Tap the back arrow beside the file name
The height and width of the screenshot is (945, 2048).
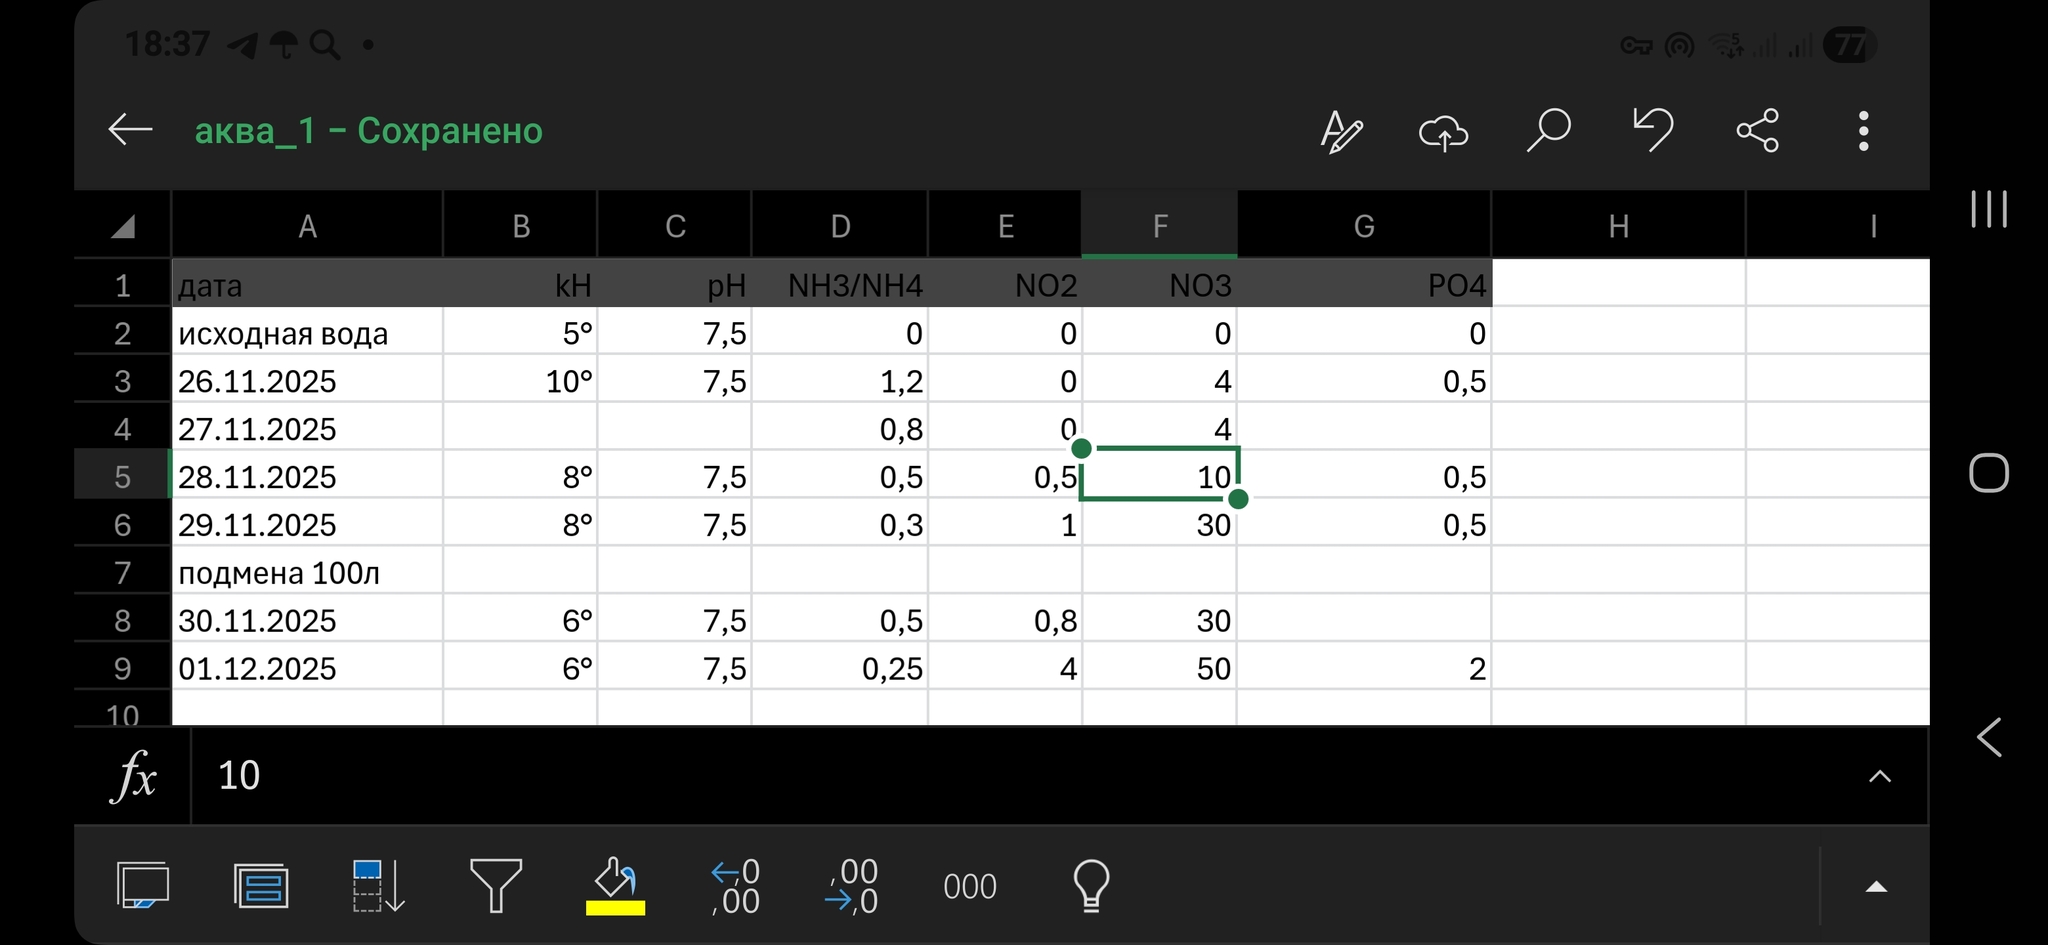(130, 130)
